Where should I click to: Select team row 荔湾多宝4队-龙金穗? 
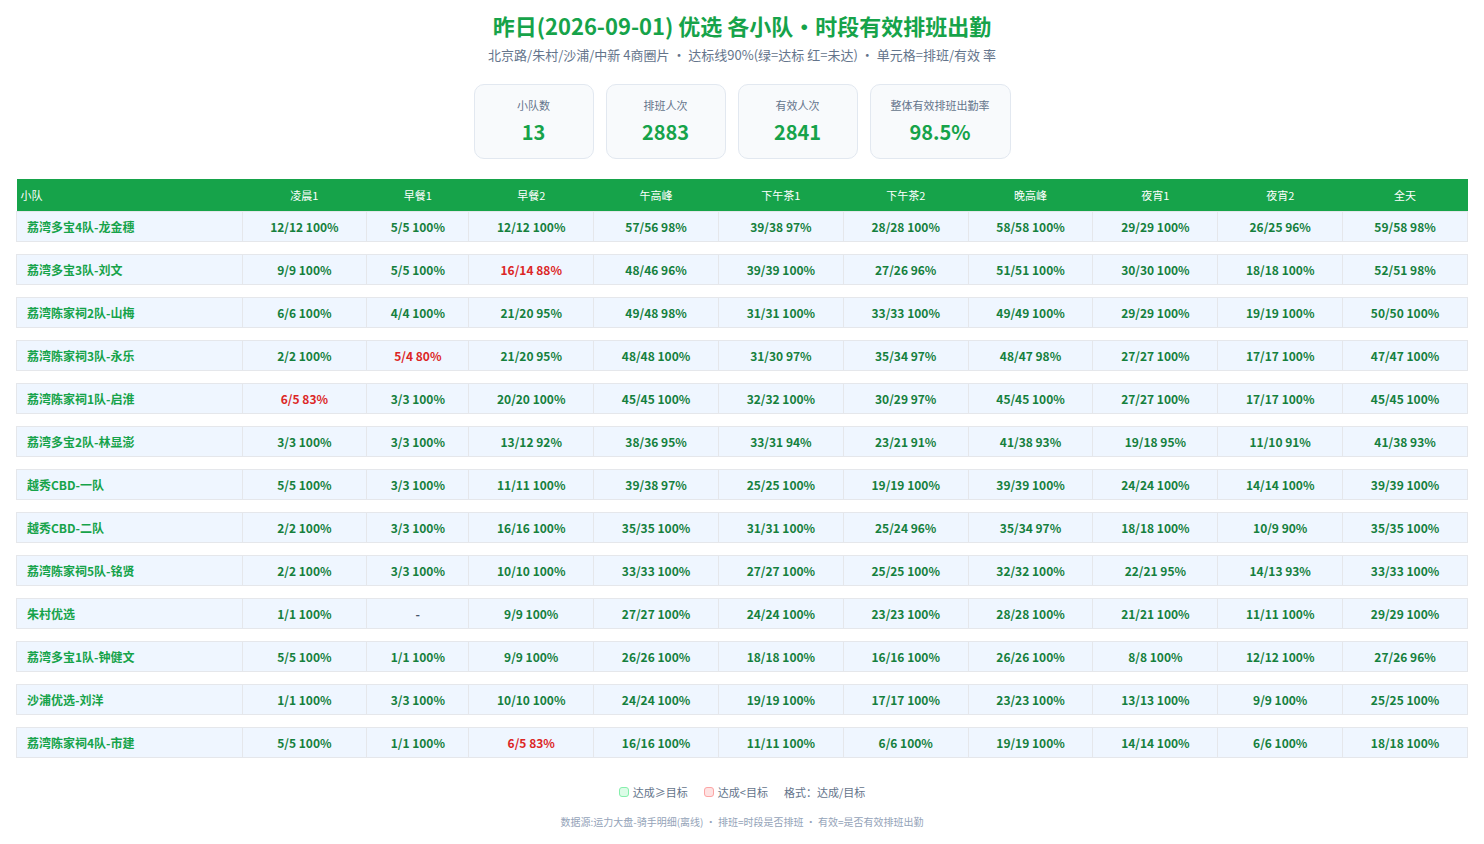click(x=742, y=227)
